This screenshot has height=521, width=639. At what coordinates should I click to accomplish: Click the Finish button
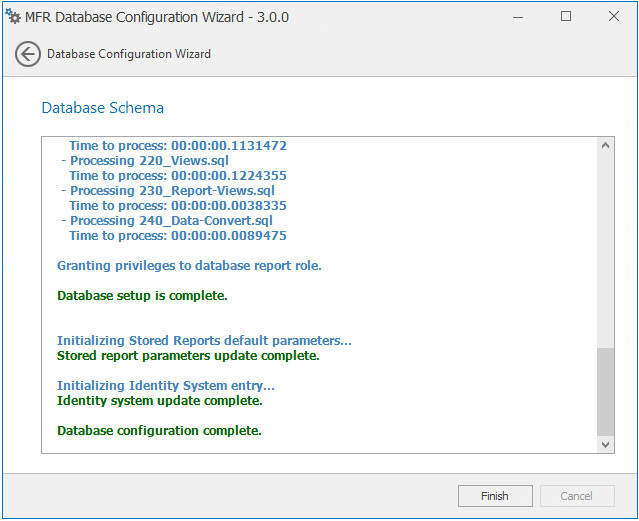(x=495, y=496)
